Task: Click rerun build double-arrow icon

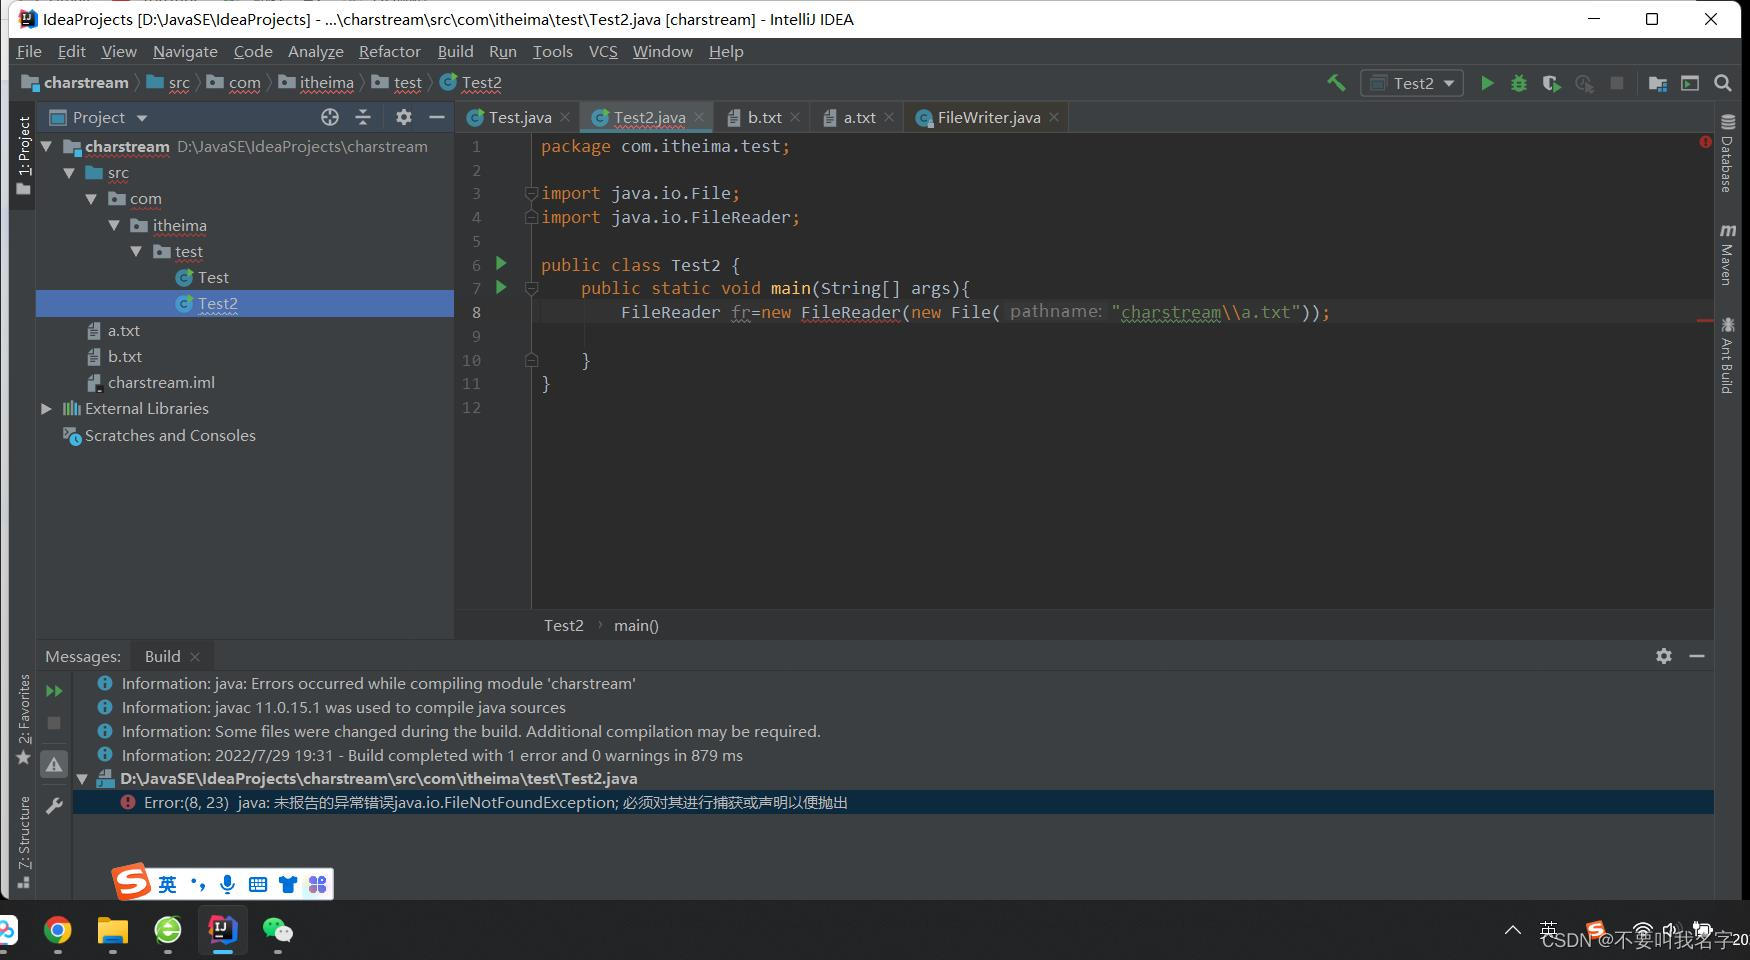Action: (x=54, y=691)
